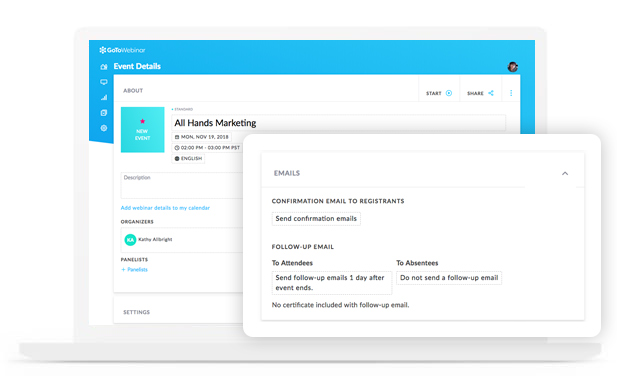617x376 pixels.
Task: Click into the Description field
Action: 182,185
